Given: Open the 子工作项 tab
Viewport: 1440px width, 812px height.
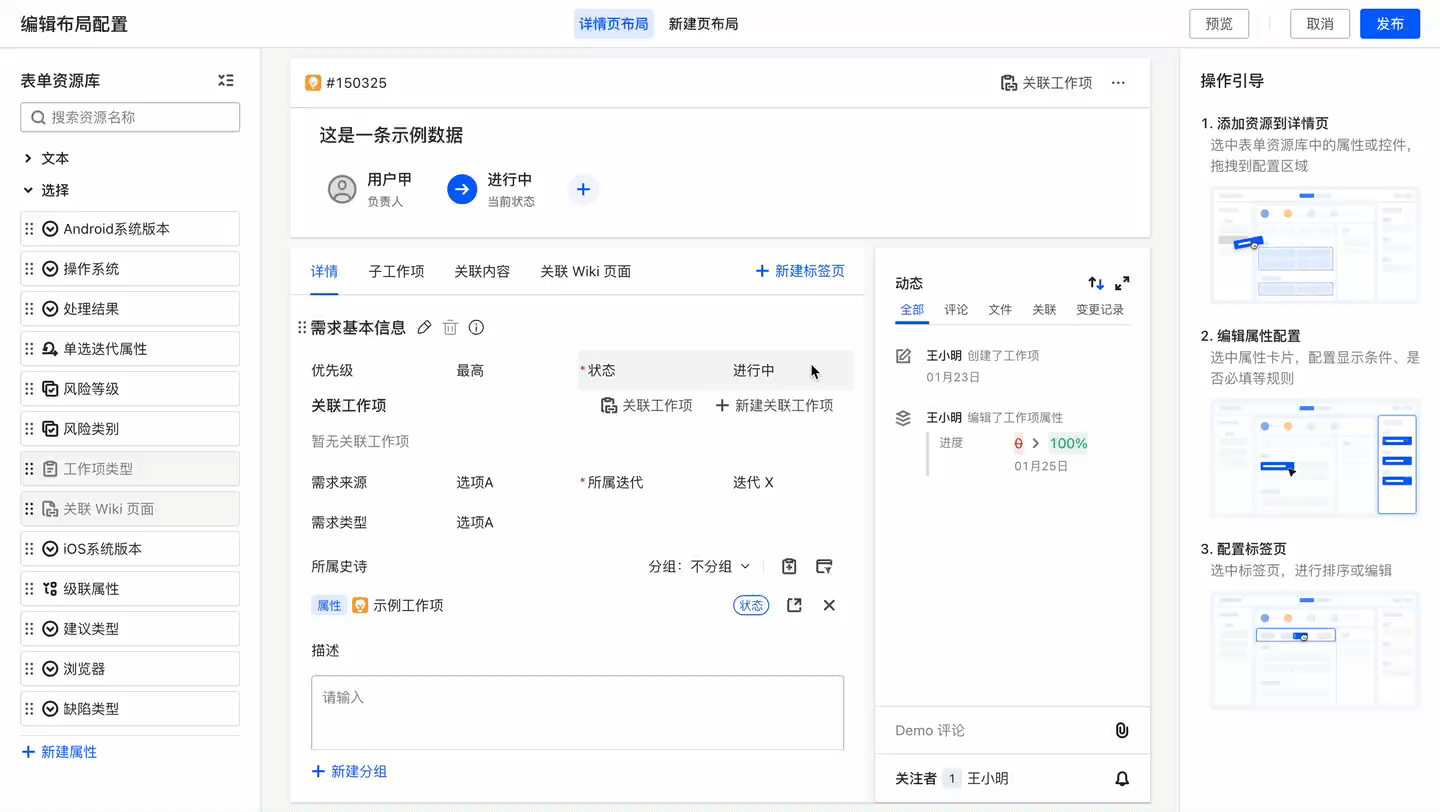Looking at the screenshot, I should 396,271.
